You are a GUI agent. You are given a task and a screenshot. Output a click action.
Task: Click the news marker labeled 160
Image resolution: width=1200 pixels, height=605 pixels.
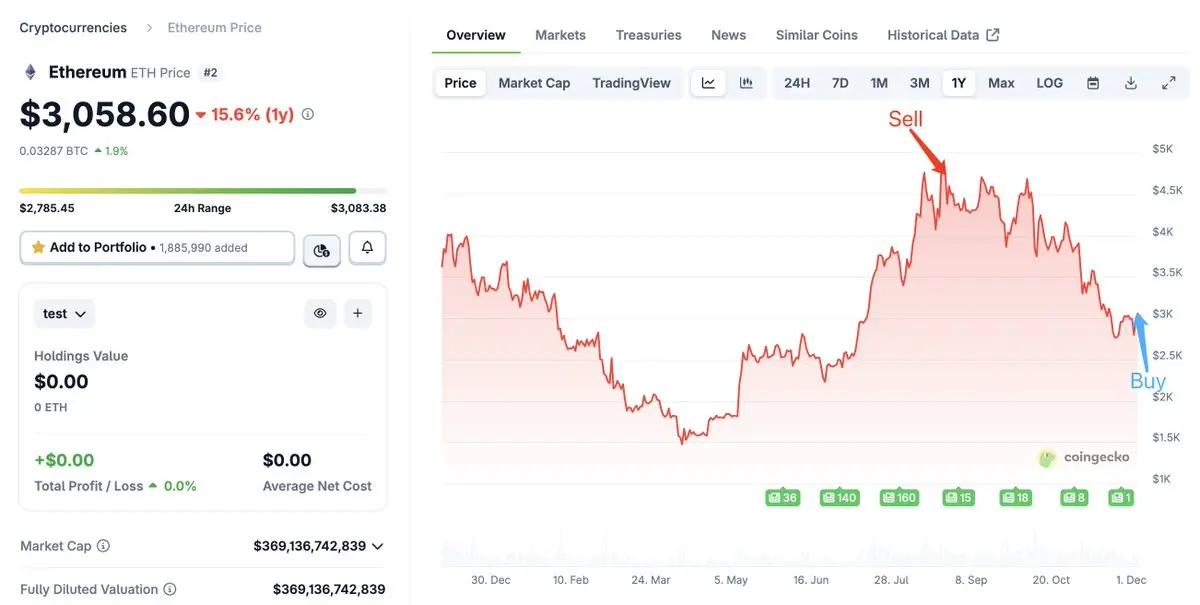point(899,497)
